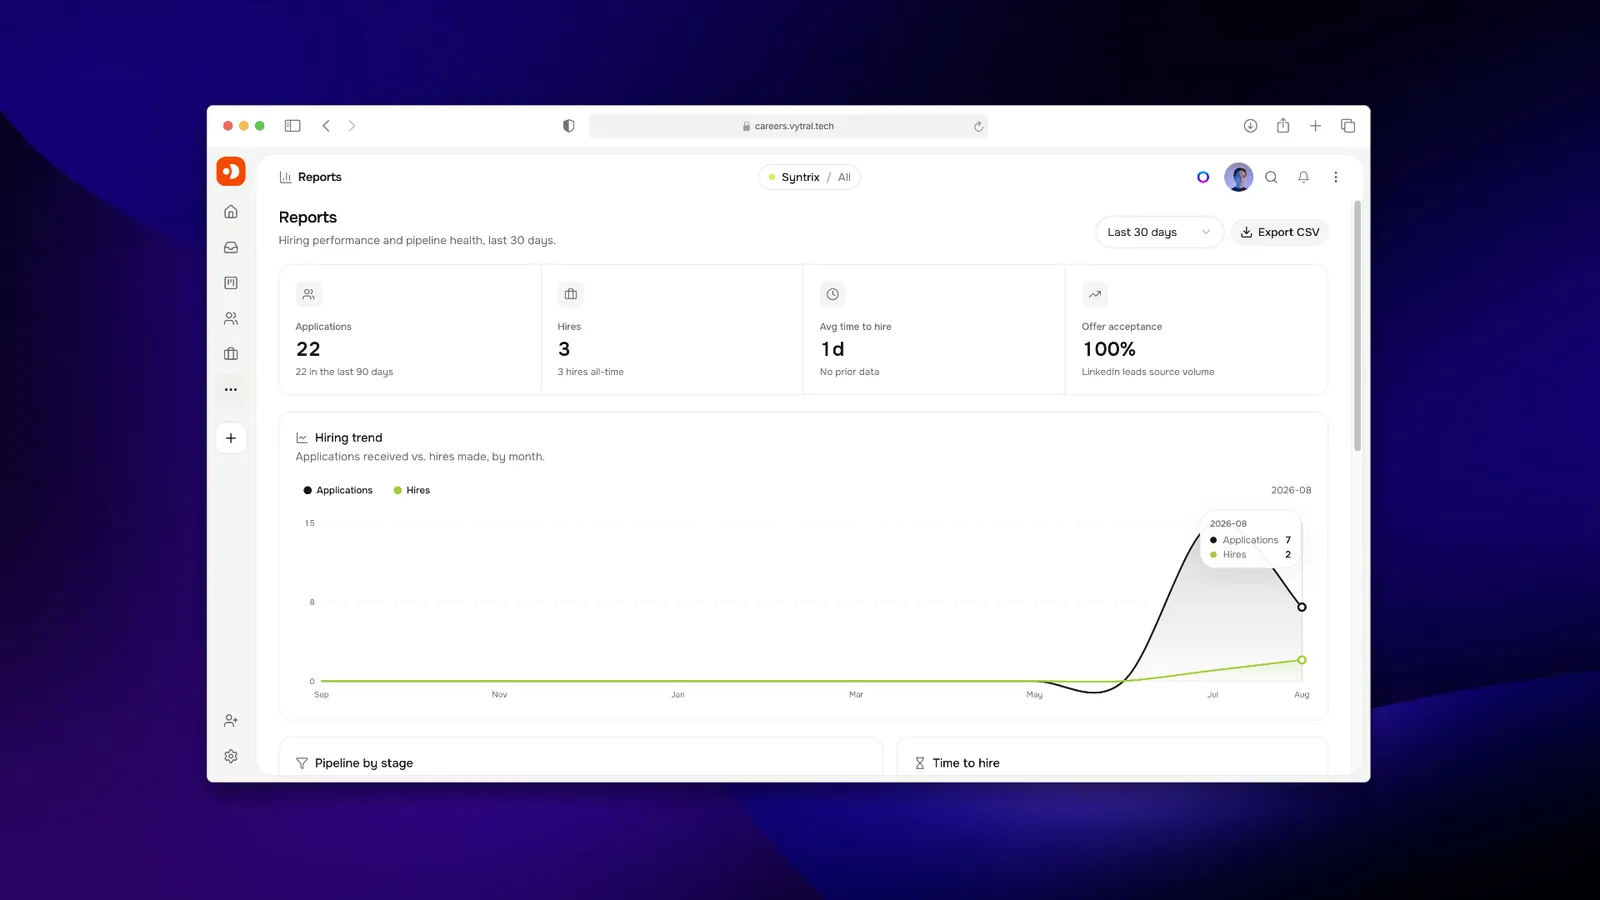This screenshot has width=1600, height=900.
Task: Click the plus create button in sidebar
Action: pyautogui.click(x=231, y=438)
